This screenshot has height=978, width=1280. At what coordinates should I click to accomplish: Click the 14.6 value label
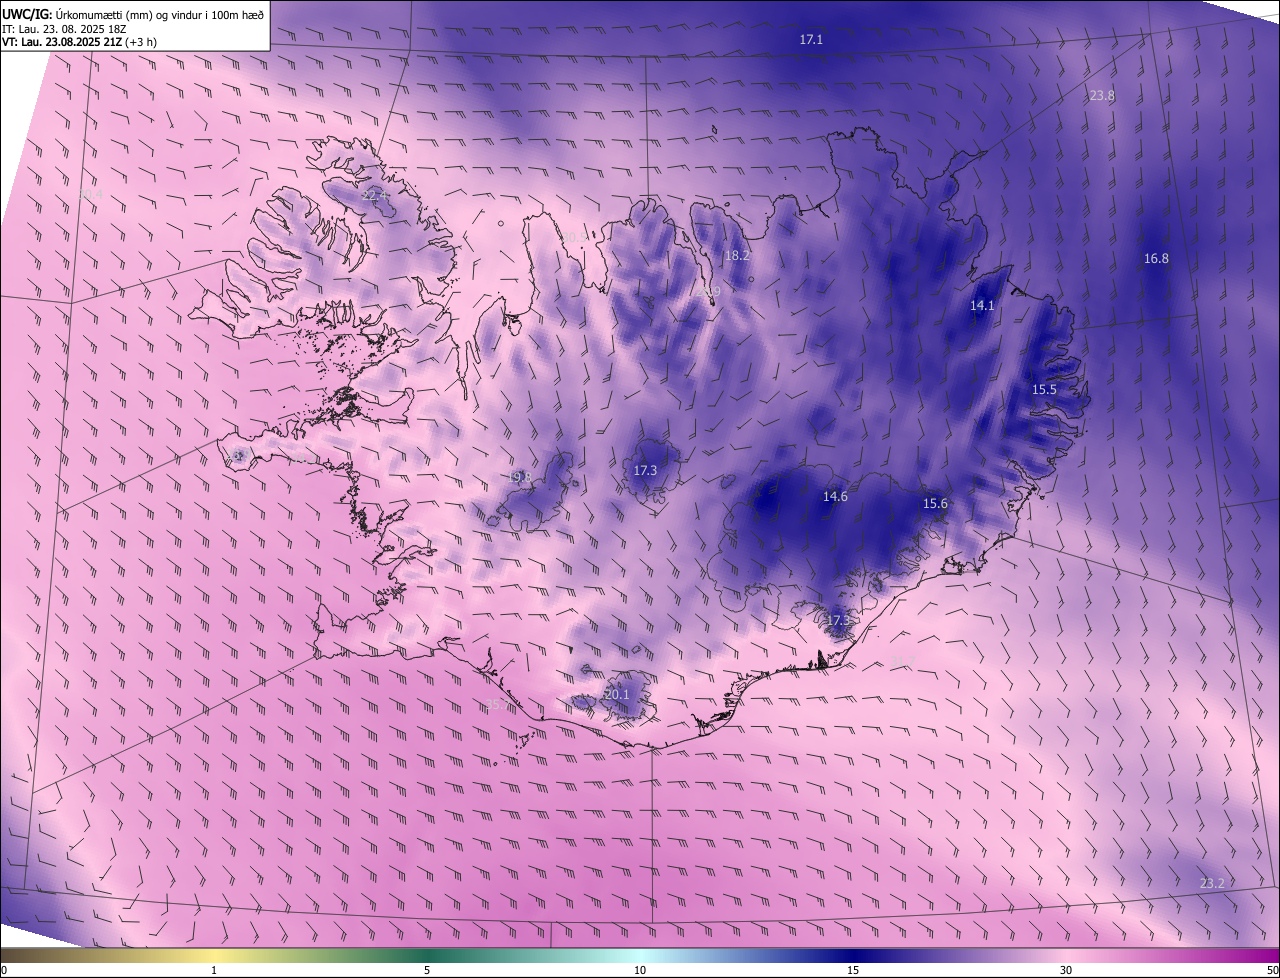[835, 497]
